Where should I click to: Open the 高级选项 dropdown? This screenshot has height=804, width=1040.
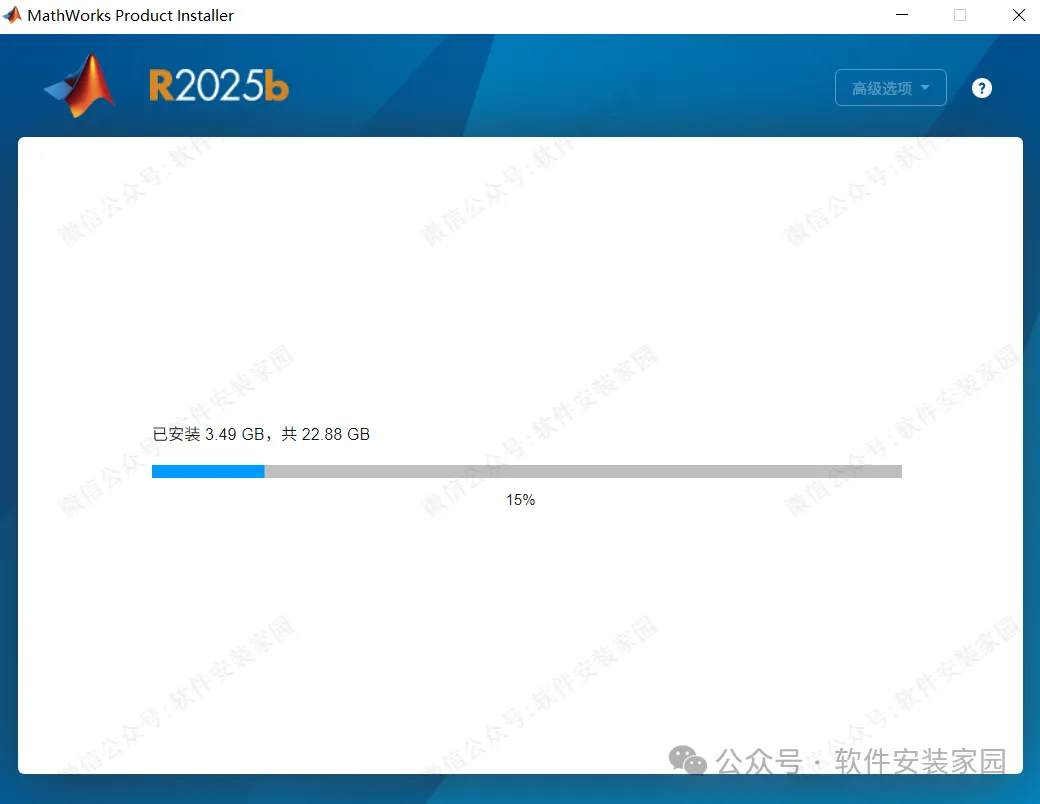tap(890, 88)
